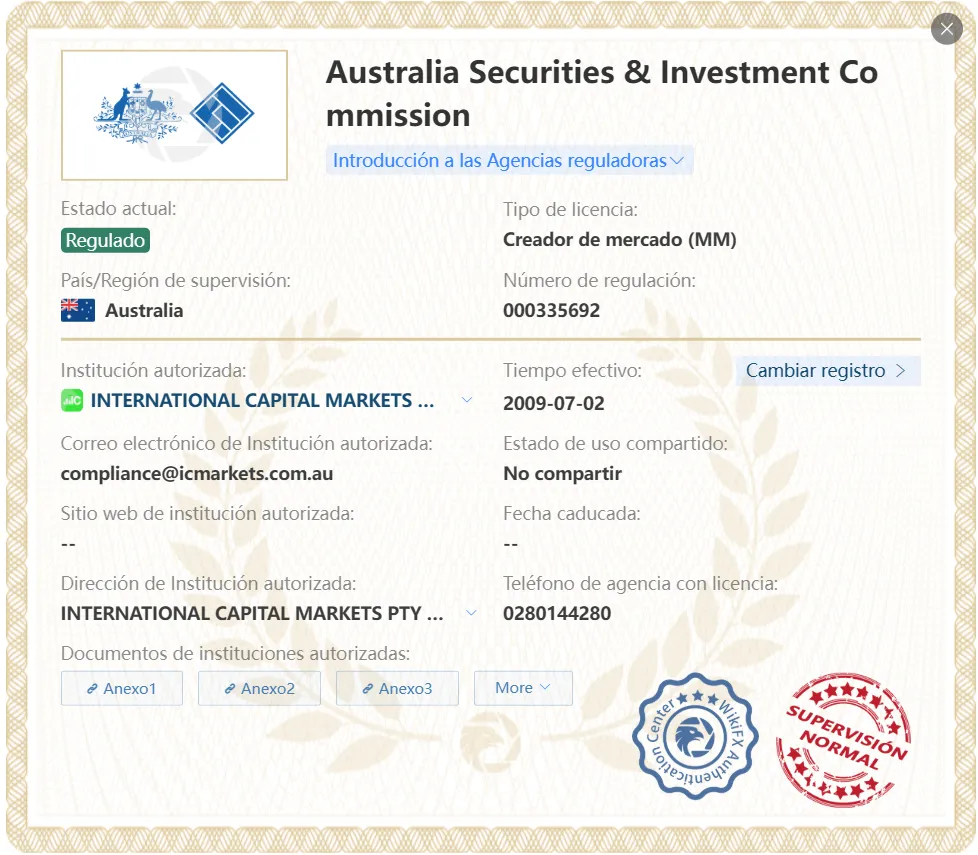Open the Anexo2 document link
This screenshot has height=855, width=978.
(259, 688)
